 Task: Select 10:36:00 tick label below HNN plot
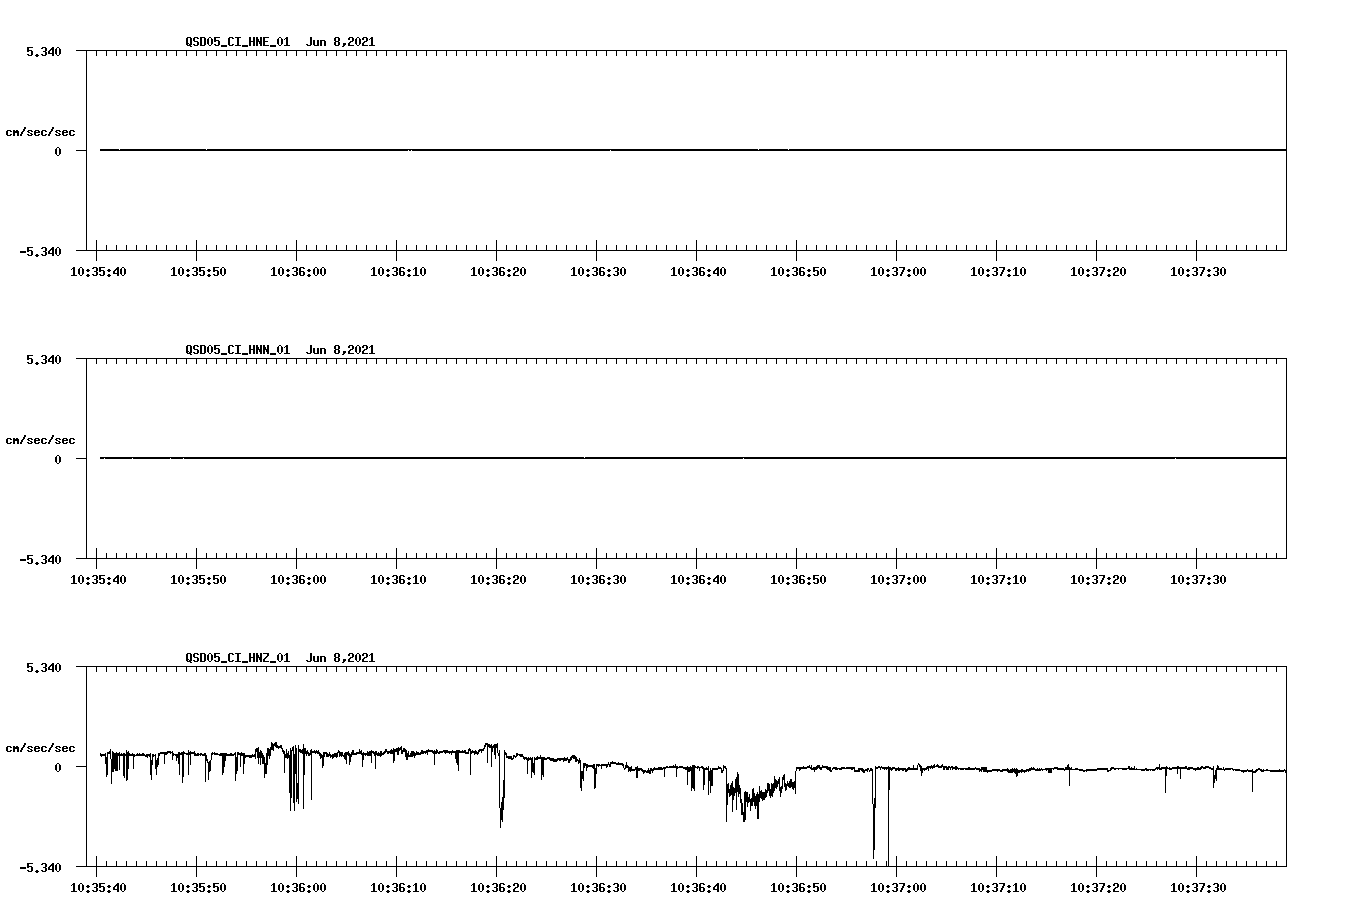298,580
